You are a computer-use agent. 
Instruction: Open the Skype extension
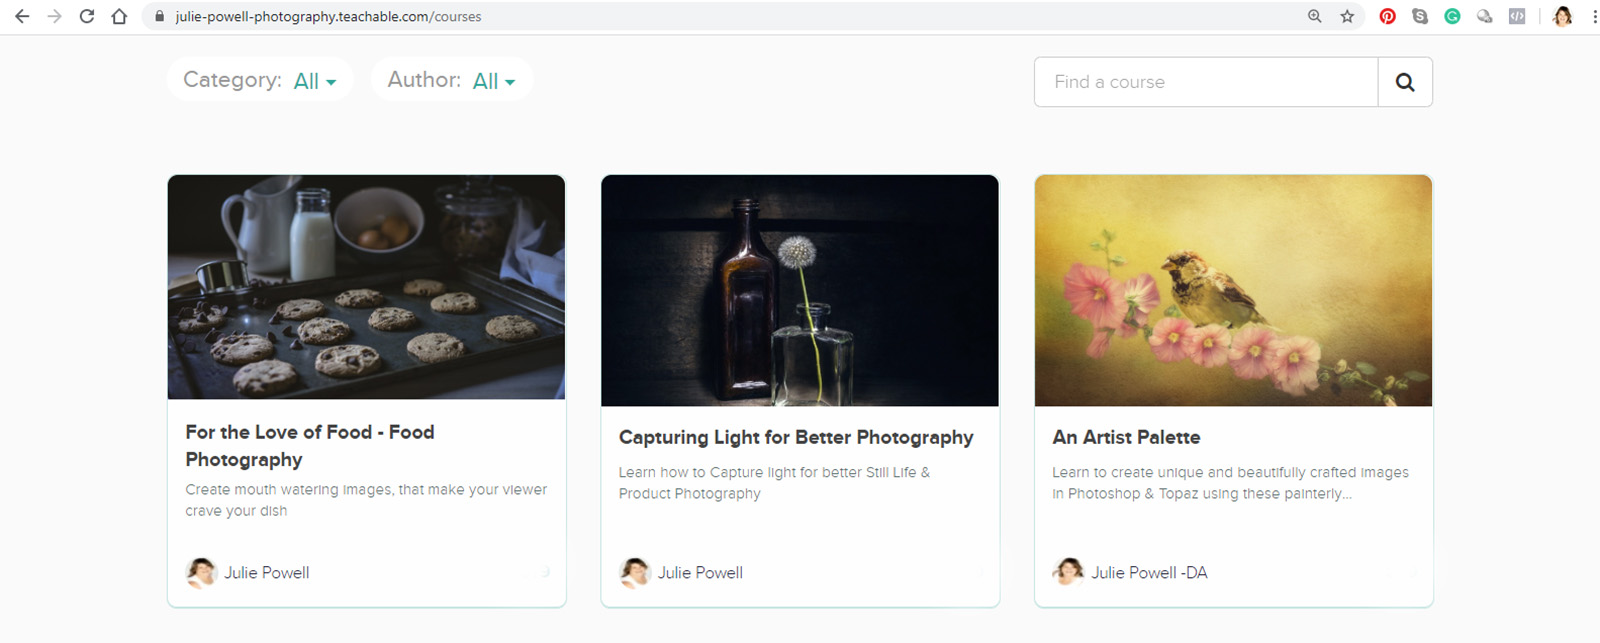tap(1420, 16)
